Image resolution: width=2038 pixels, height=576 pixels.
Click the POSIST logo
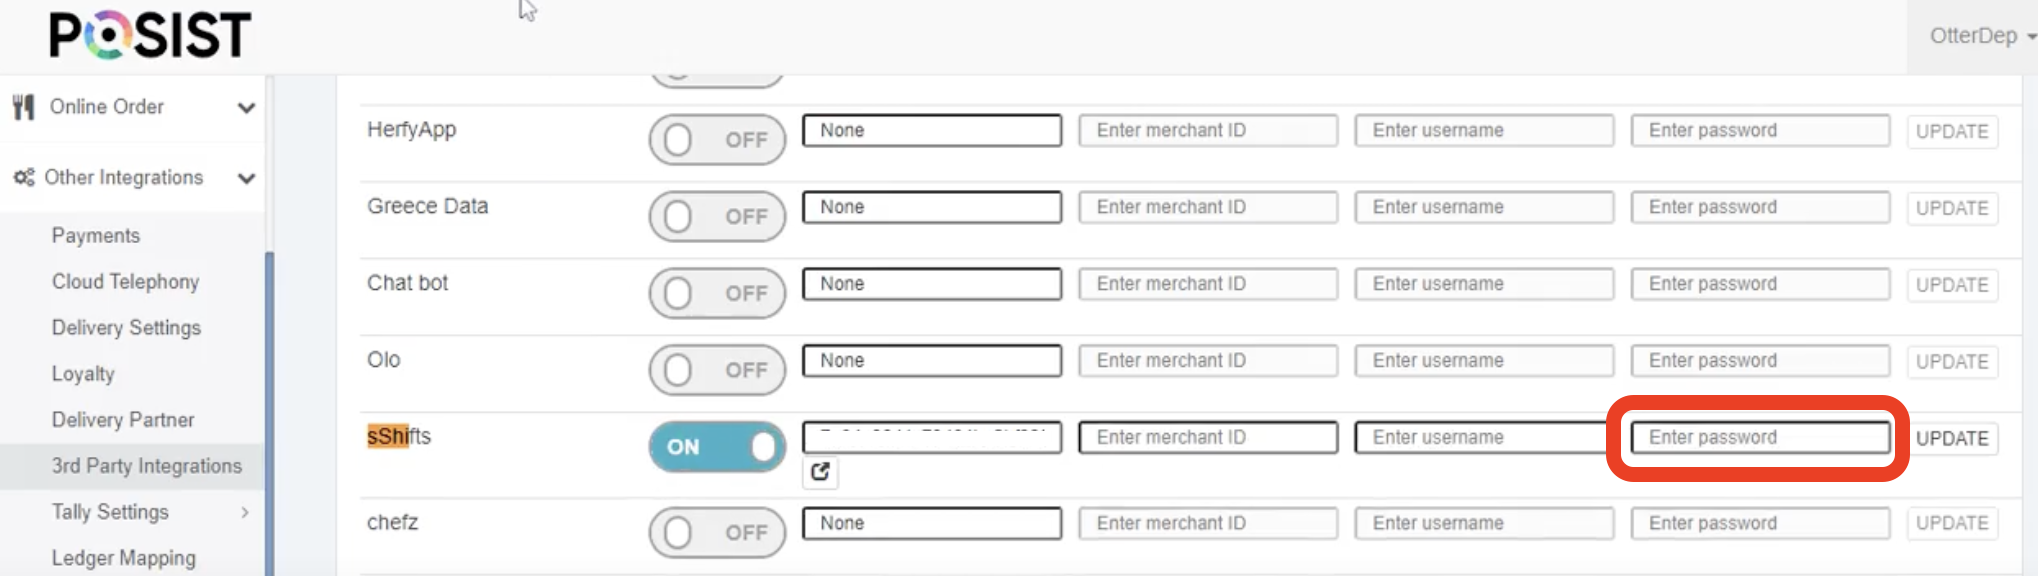150,35
